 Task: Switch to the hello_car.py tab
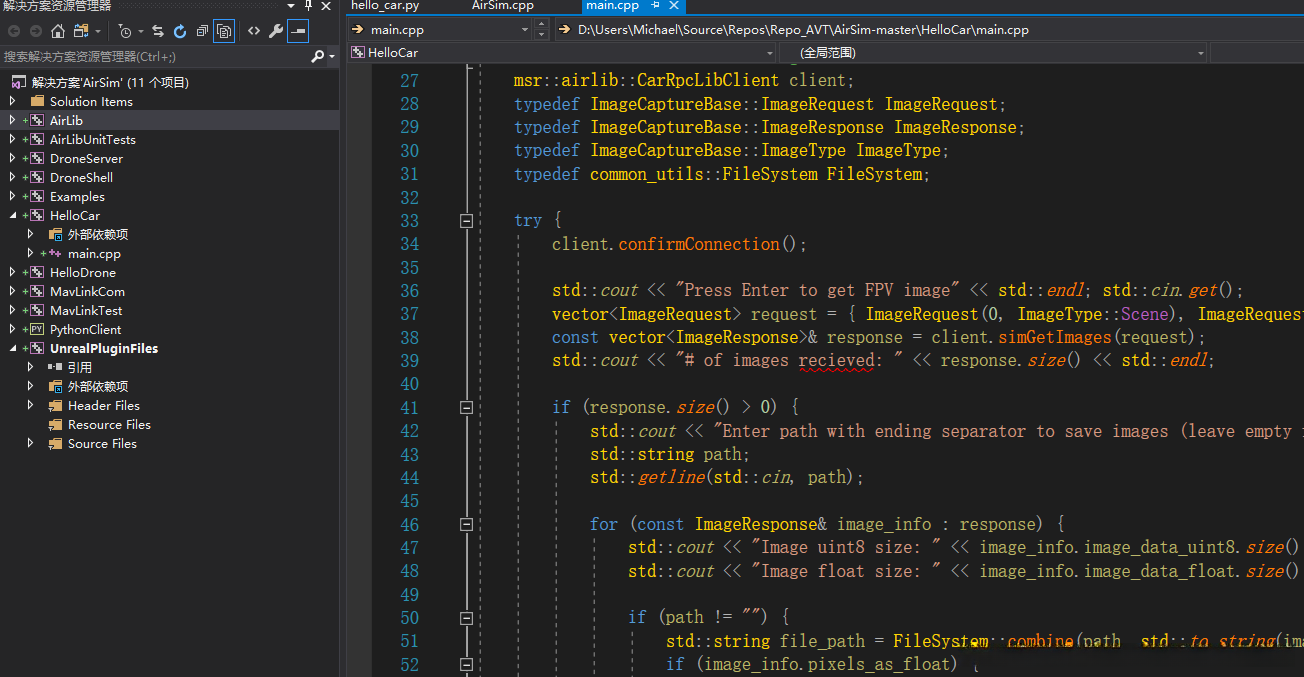(385, 6)
